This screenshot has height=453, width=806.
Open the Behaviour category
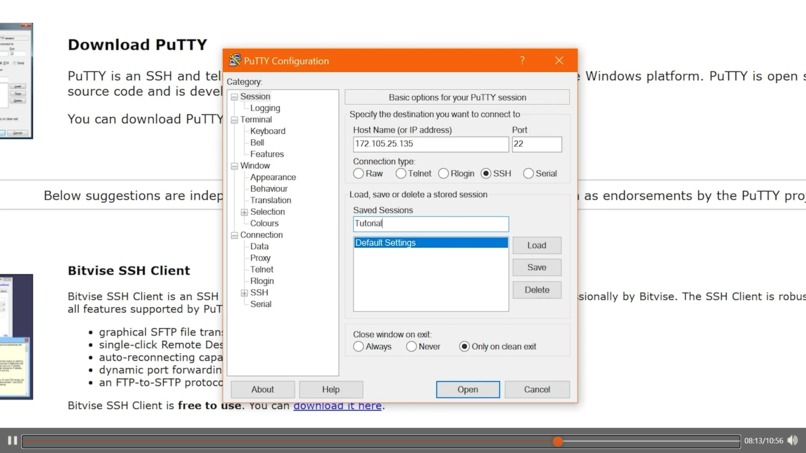(x=269, y=189)
